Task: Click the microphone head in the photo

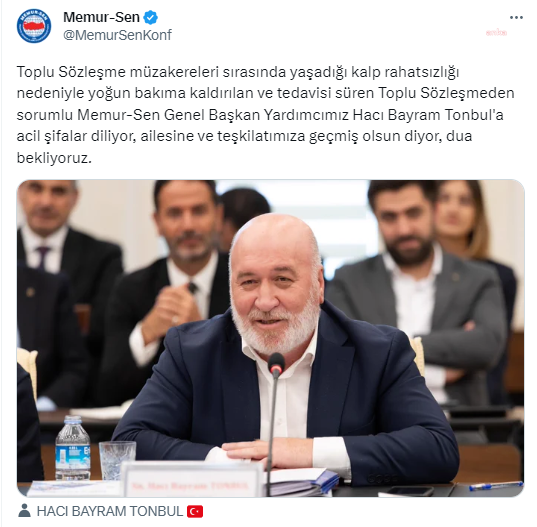Action: pos(276,365)
